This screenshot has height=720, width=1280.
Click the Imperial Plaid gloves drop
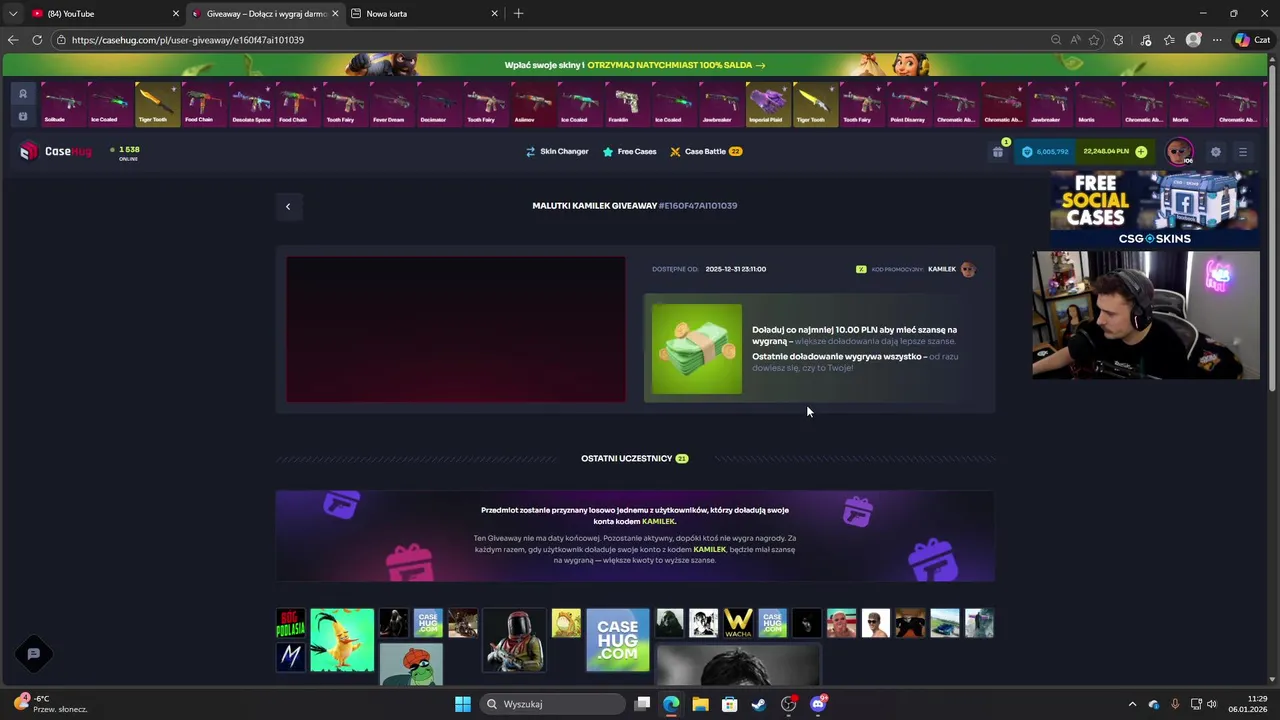click(768, 104)
